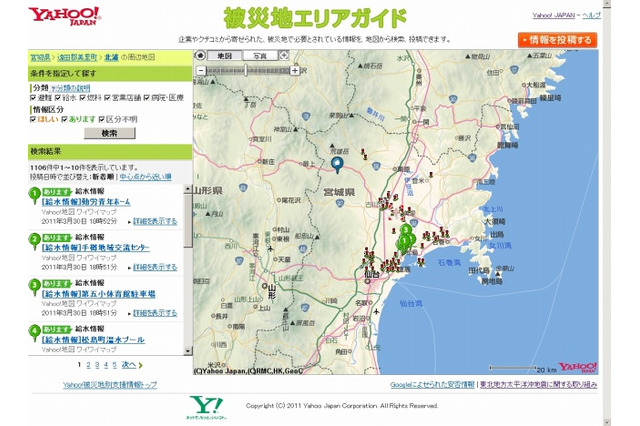Switch map to 写真 view tab
Image resolution: width=640 pixels, height=426 pixels.
coord(260,55)
